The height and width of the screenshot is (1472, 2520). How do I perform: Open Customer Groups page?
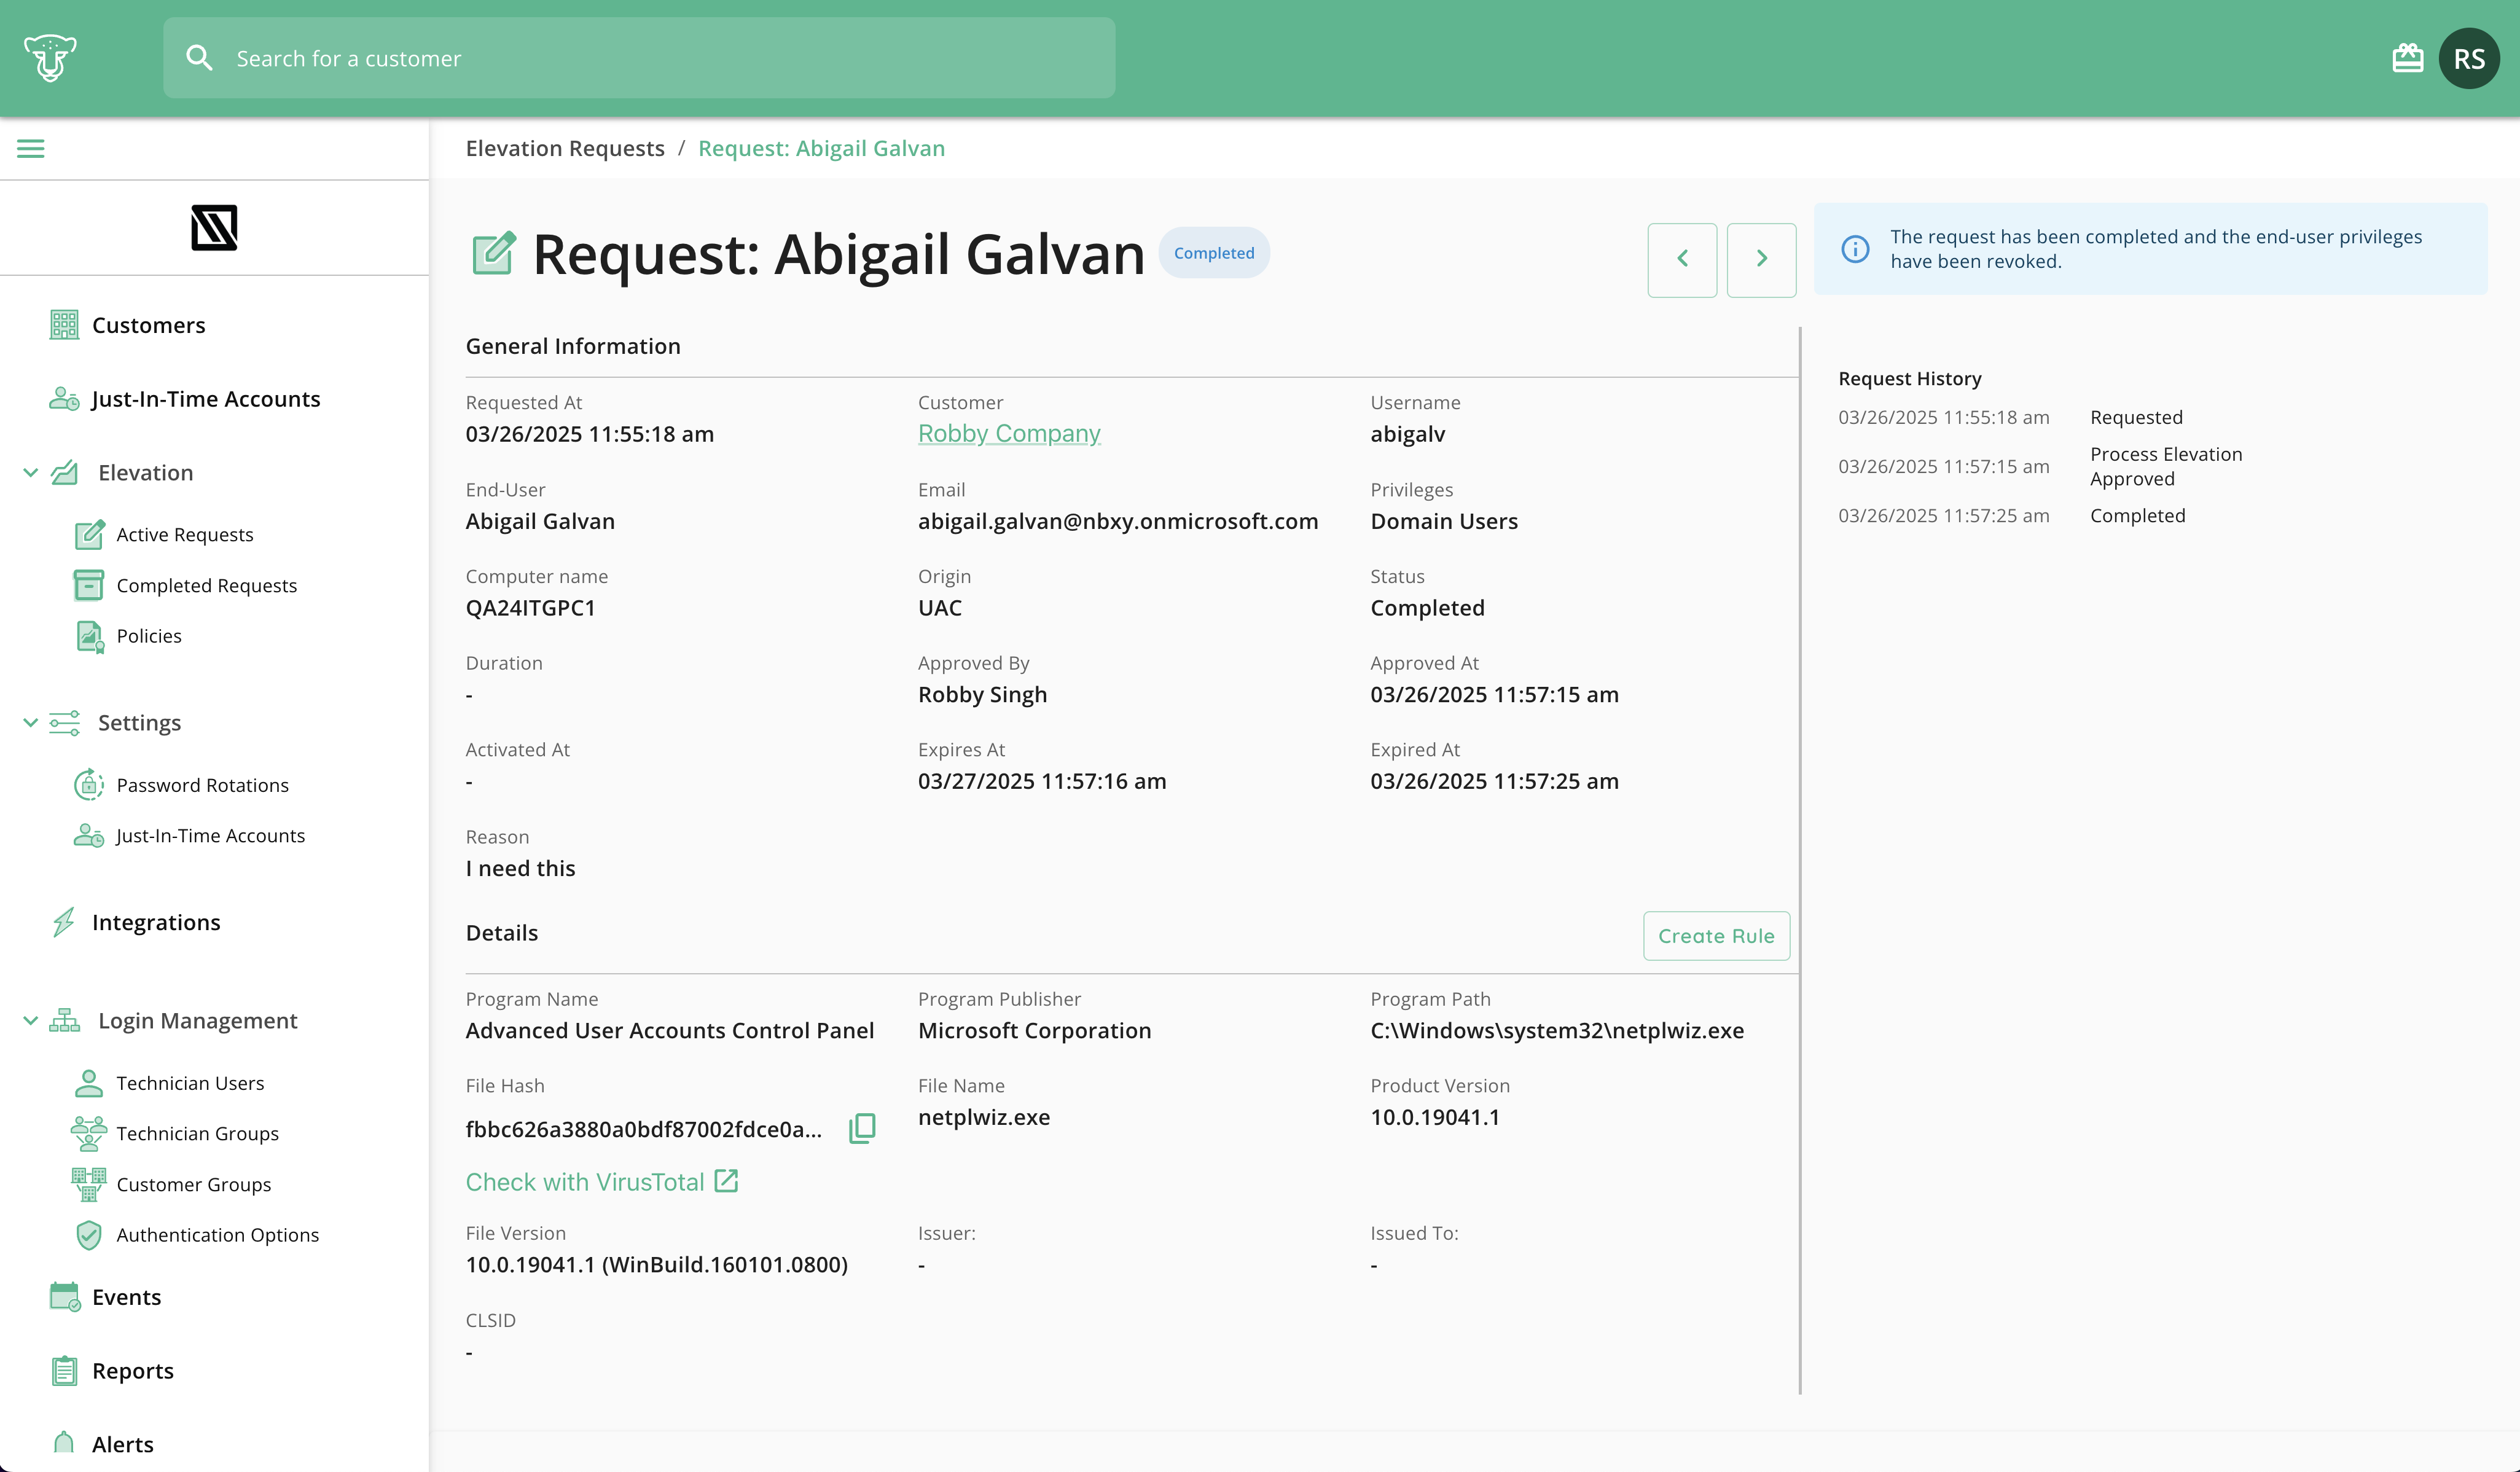(x=194, y=1184)
